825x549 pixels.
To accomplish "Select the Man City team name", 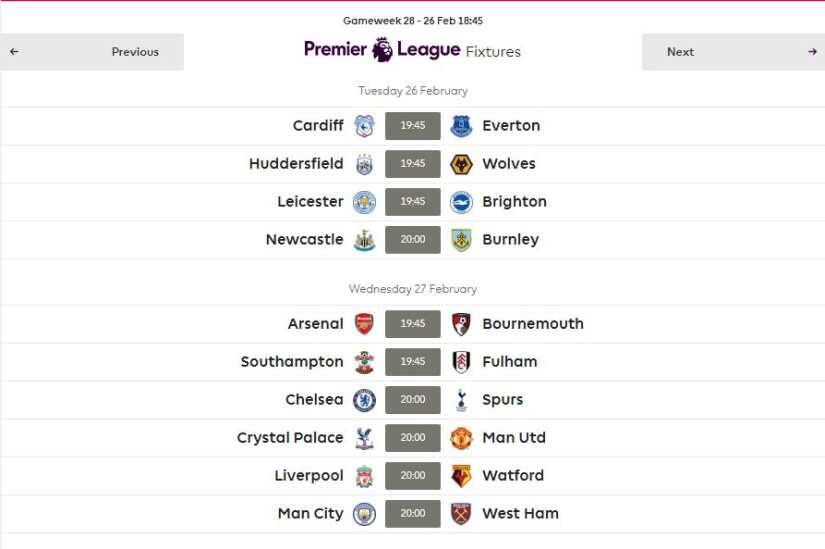I will pos(310,514).
